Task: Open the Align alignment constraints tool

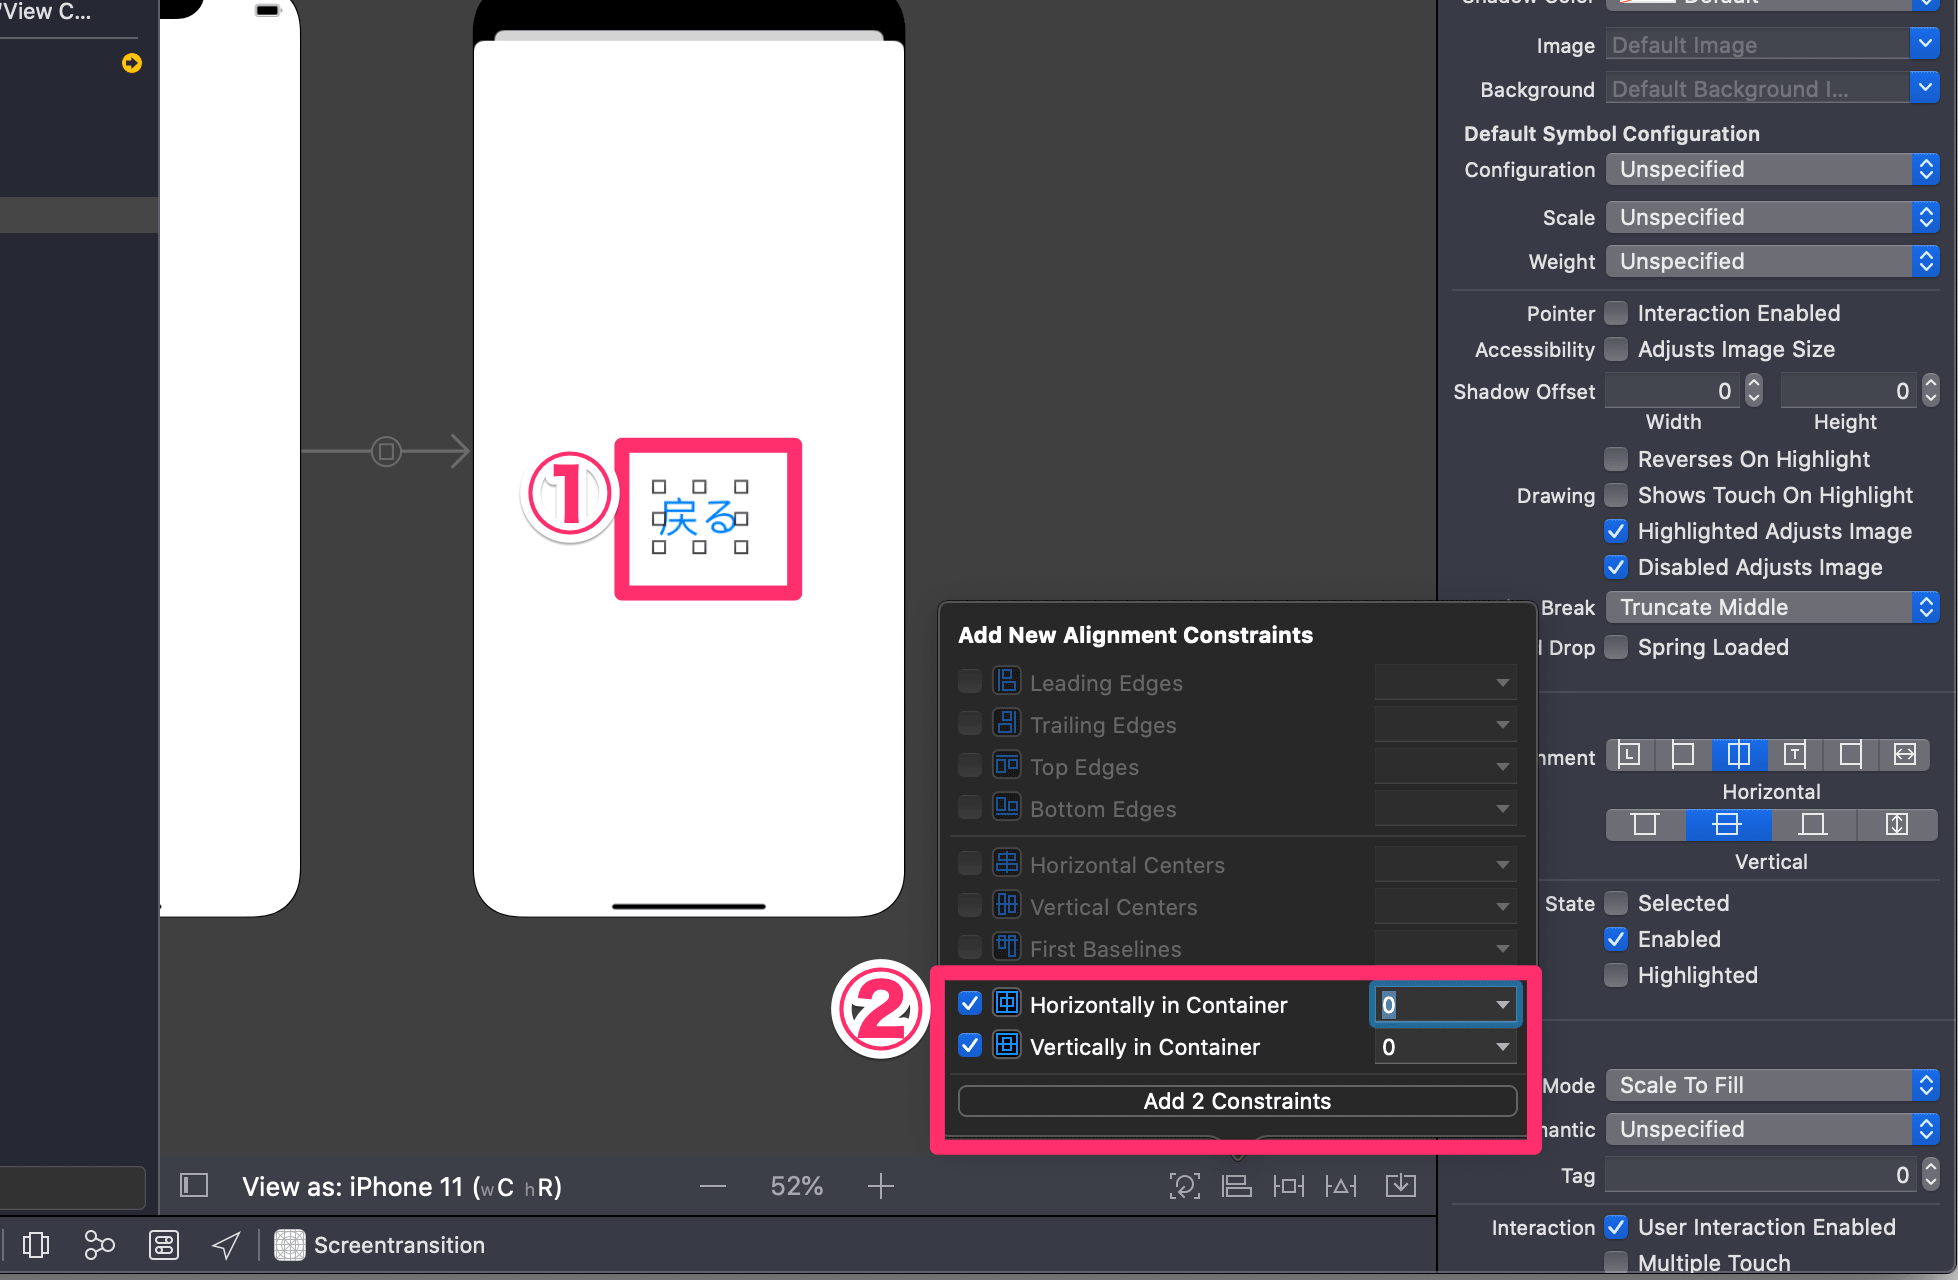Action: click(1237, 1186)
